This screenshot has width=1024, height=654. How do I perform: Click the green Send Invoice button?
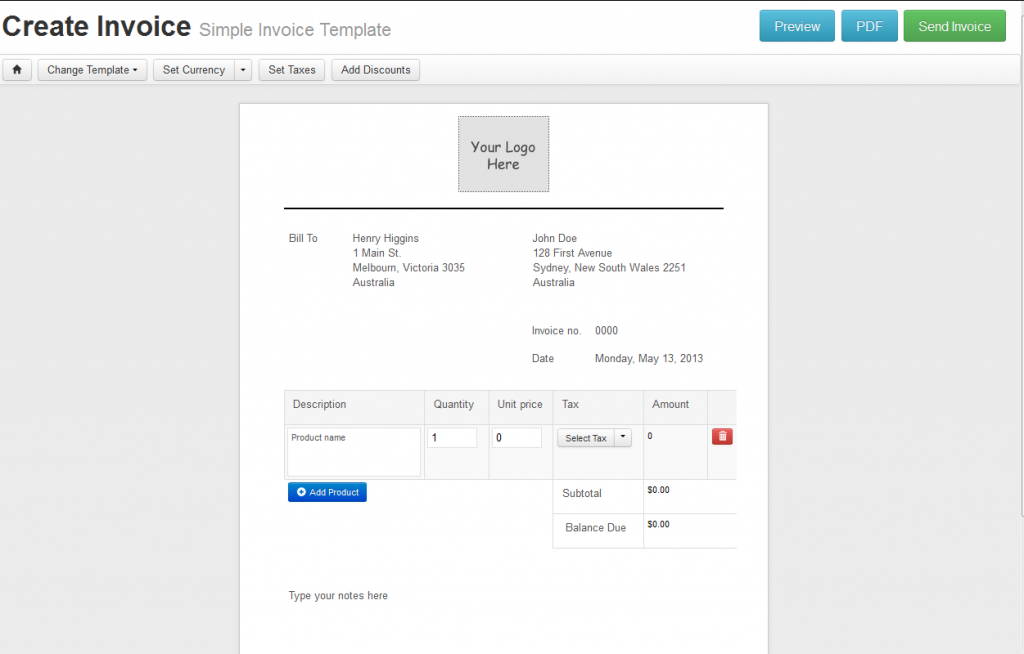tap(954, 26)
